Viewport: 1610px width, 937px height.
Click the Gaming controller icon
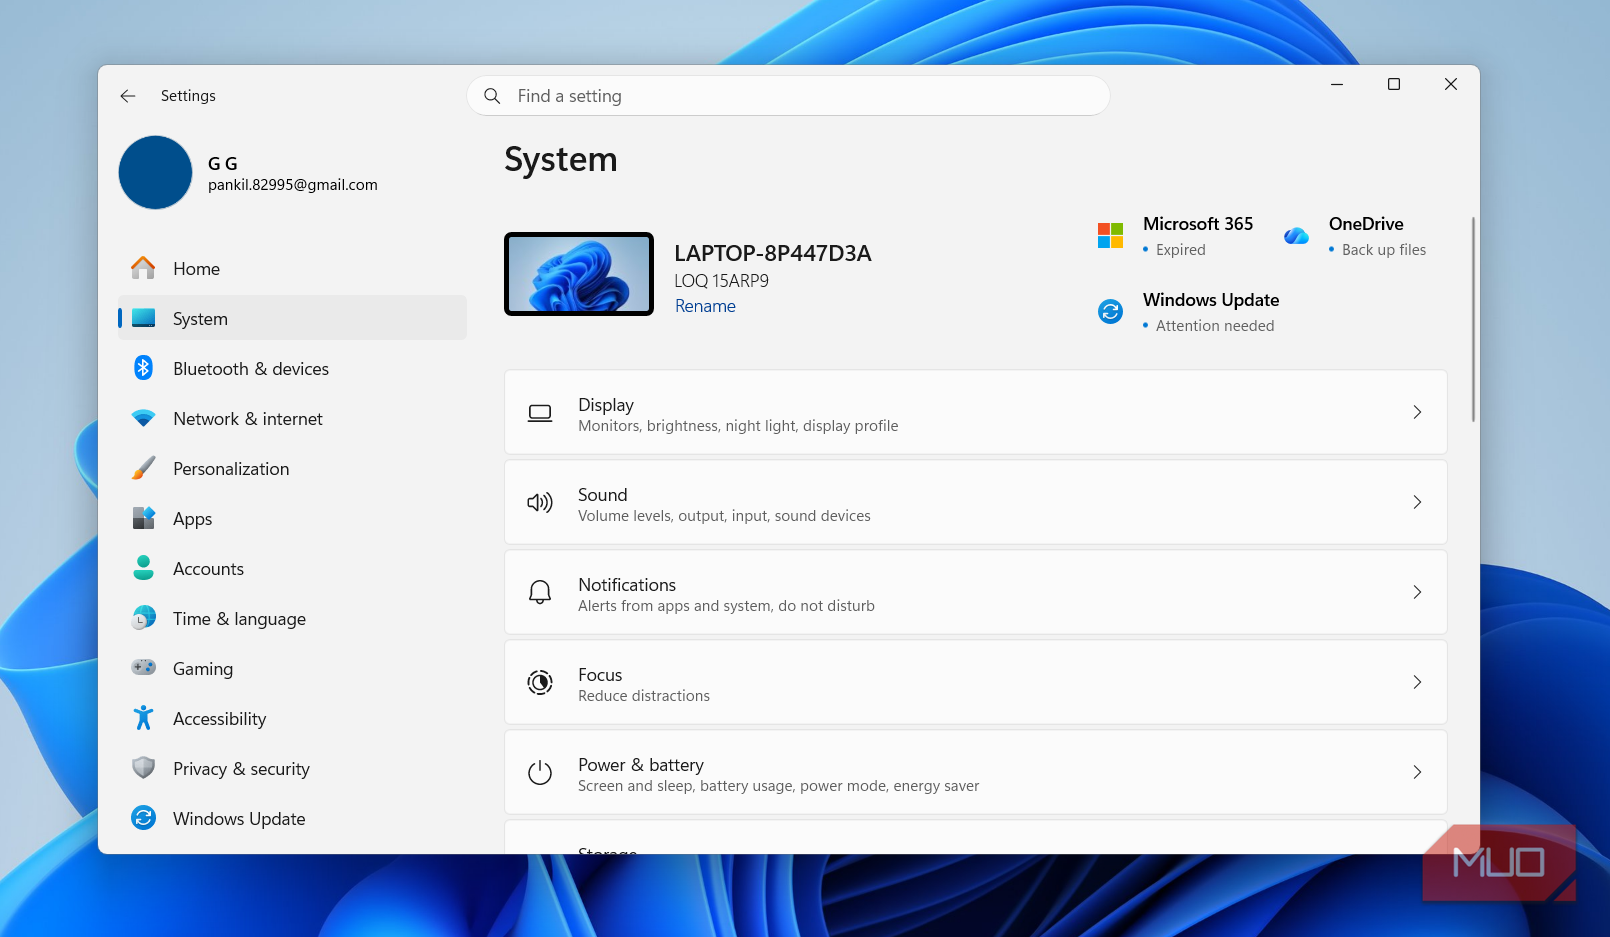[x=143, y=667]
